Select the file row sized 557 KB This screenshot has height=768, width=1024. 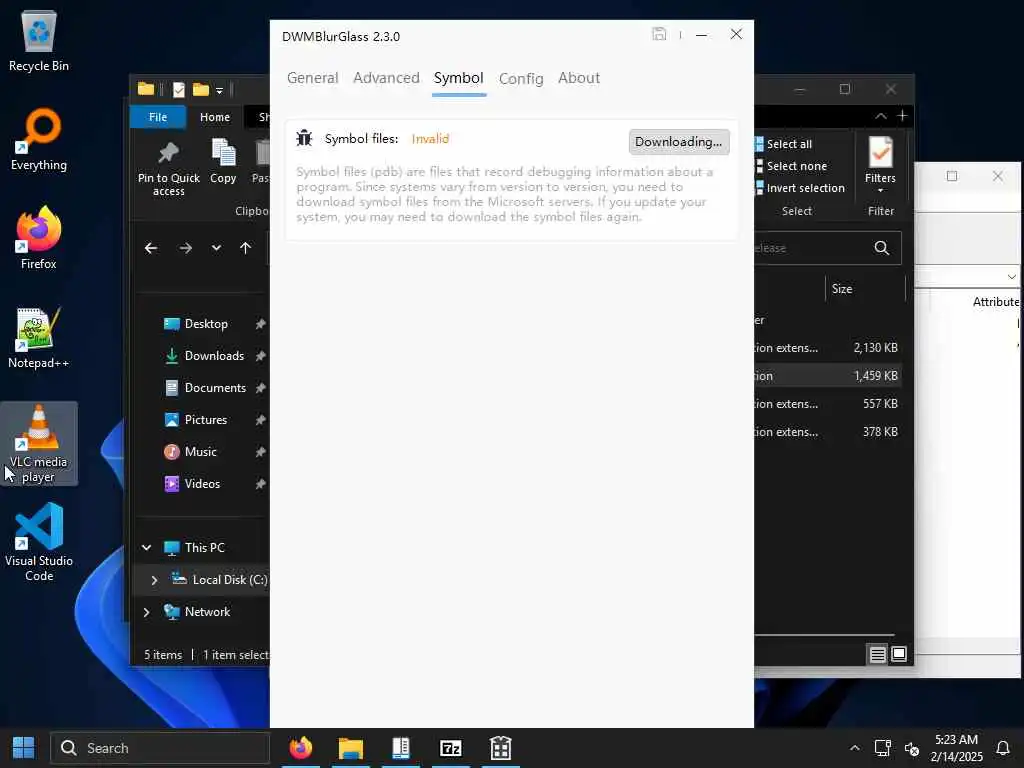pyautogui.click(x=828, y=404)
